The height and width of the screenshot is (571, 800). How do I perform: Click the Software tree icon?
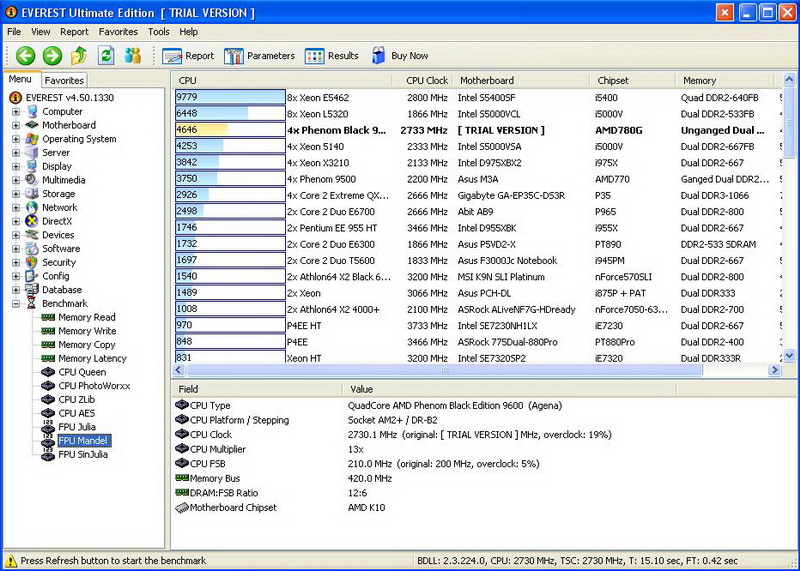32,249
